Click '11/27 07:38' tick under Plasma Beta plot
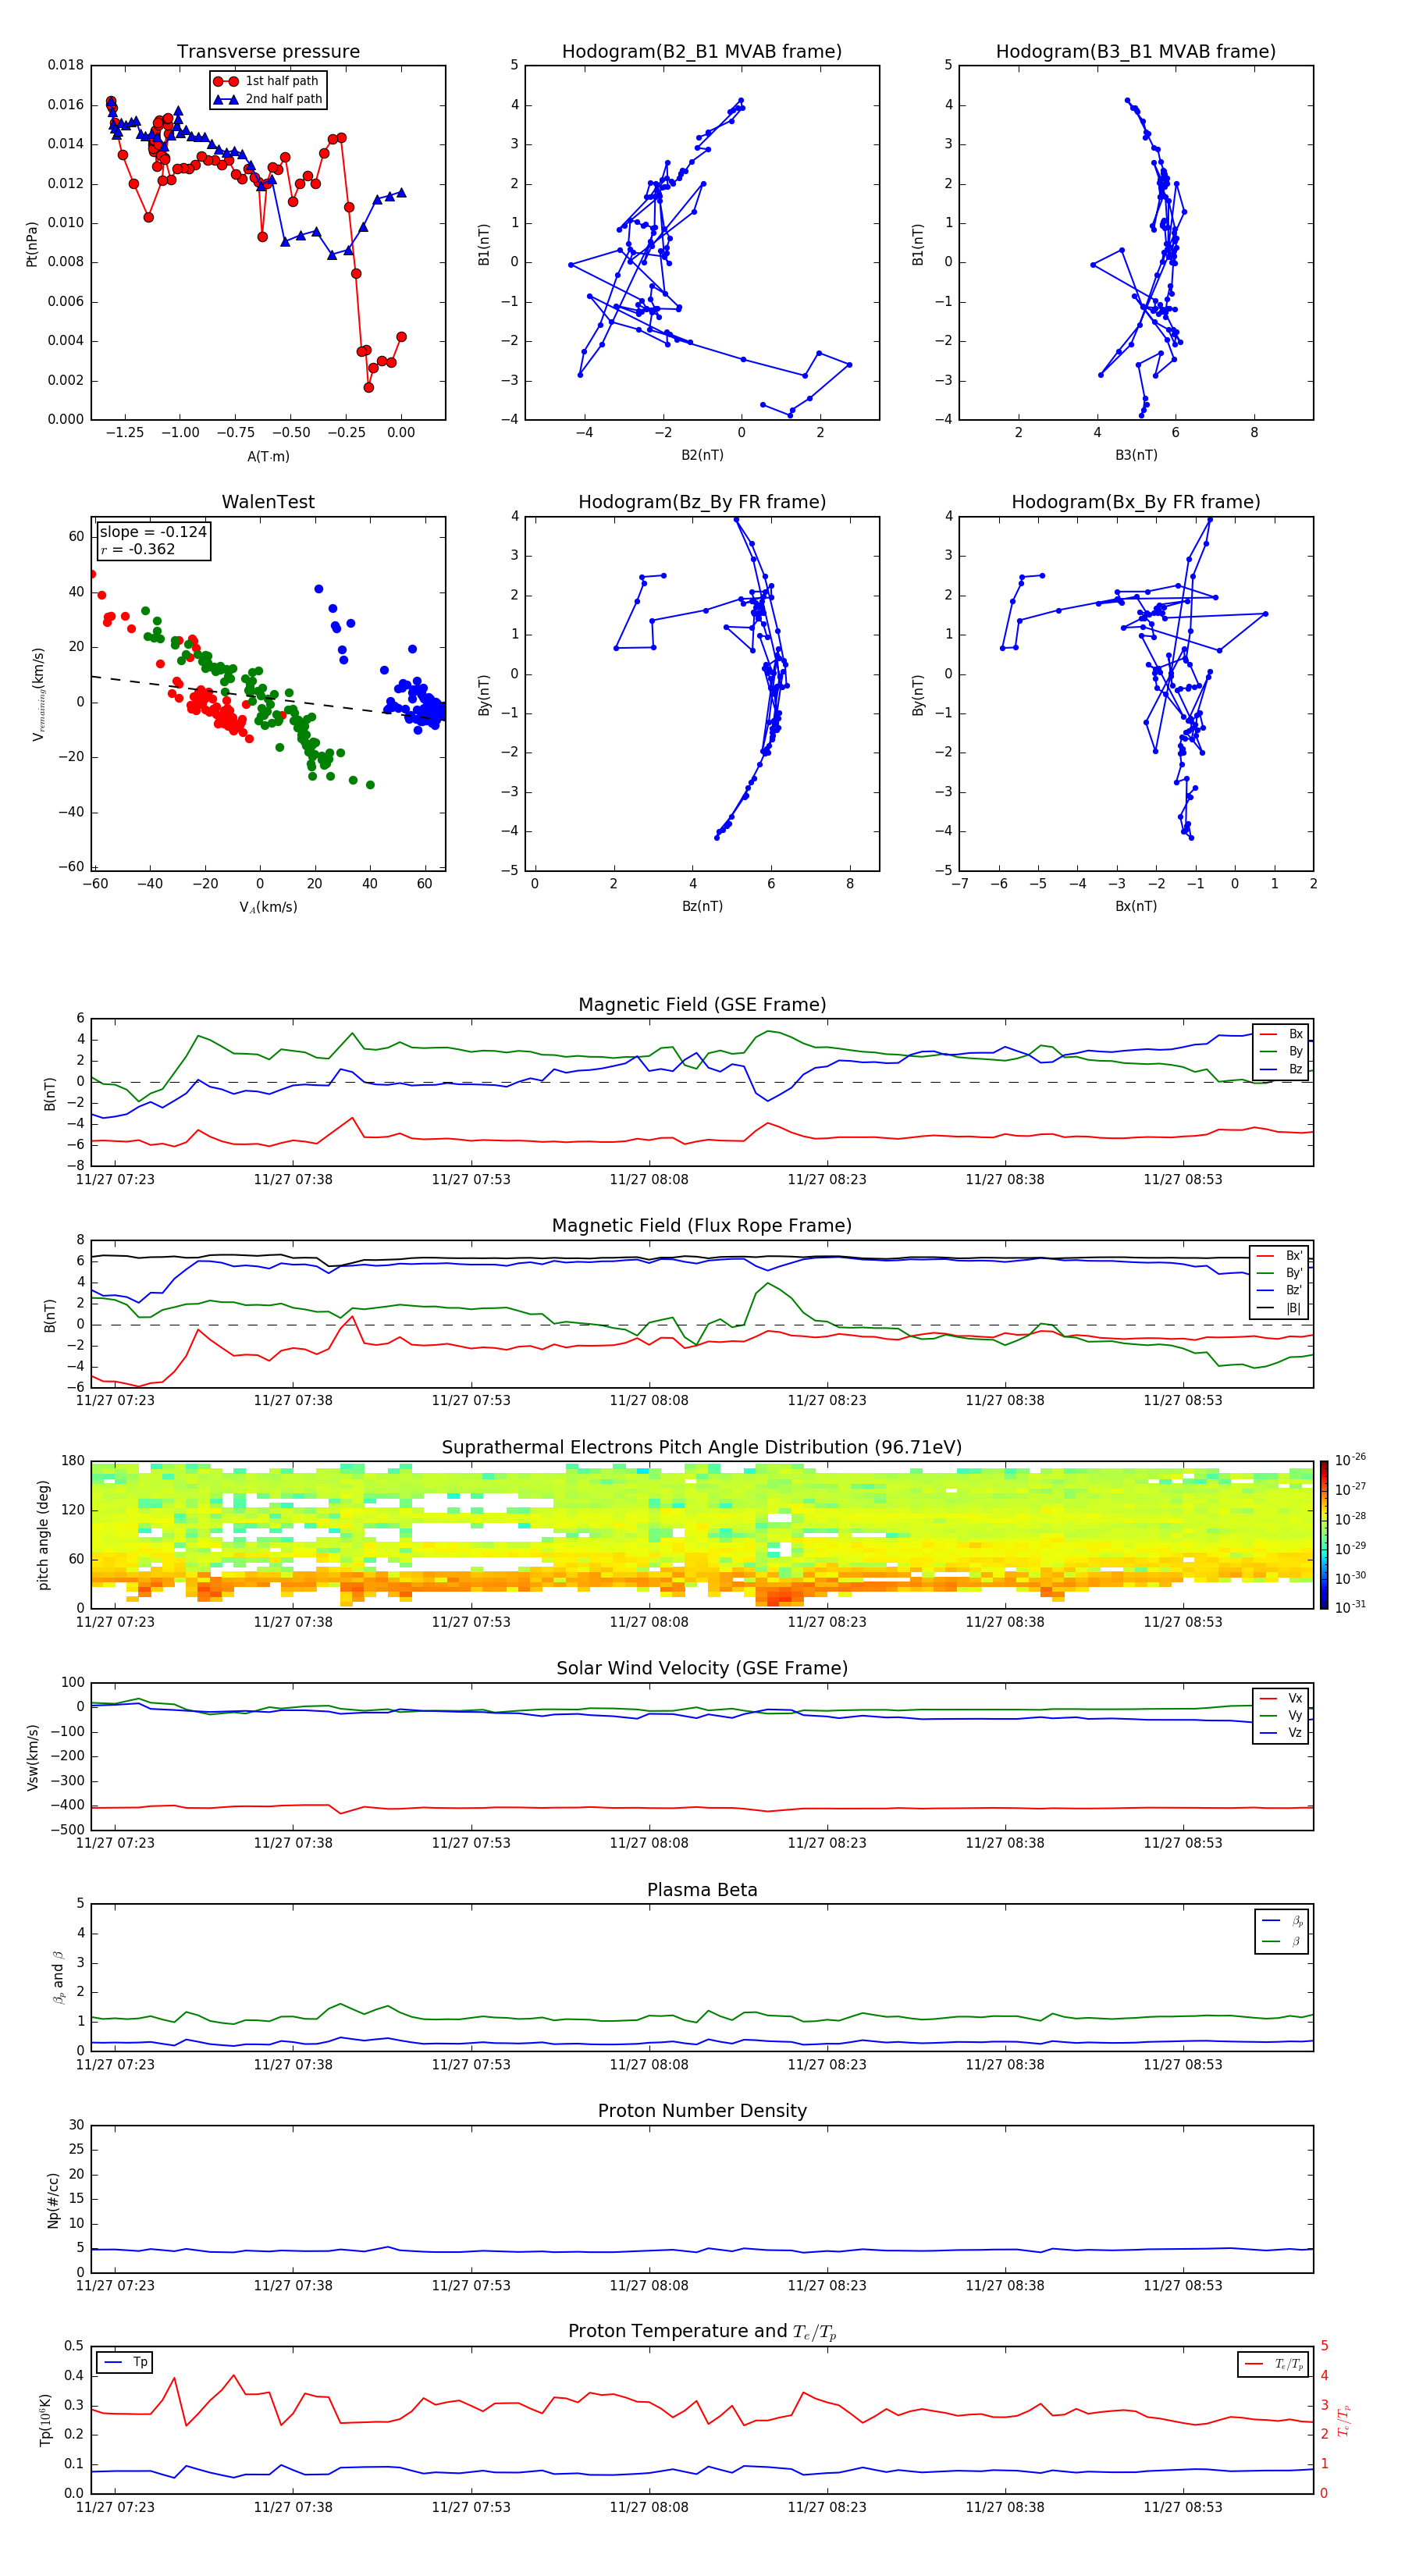This screenshot has height=2576, width=1405. pyautogui.click(x=293, y=2064)
